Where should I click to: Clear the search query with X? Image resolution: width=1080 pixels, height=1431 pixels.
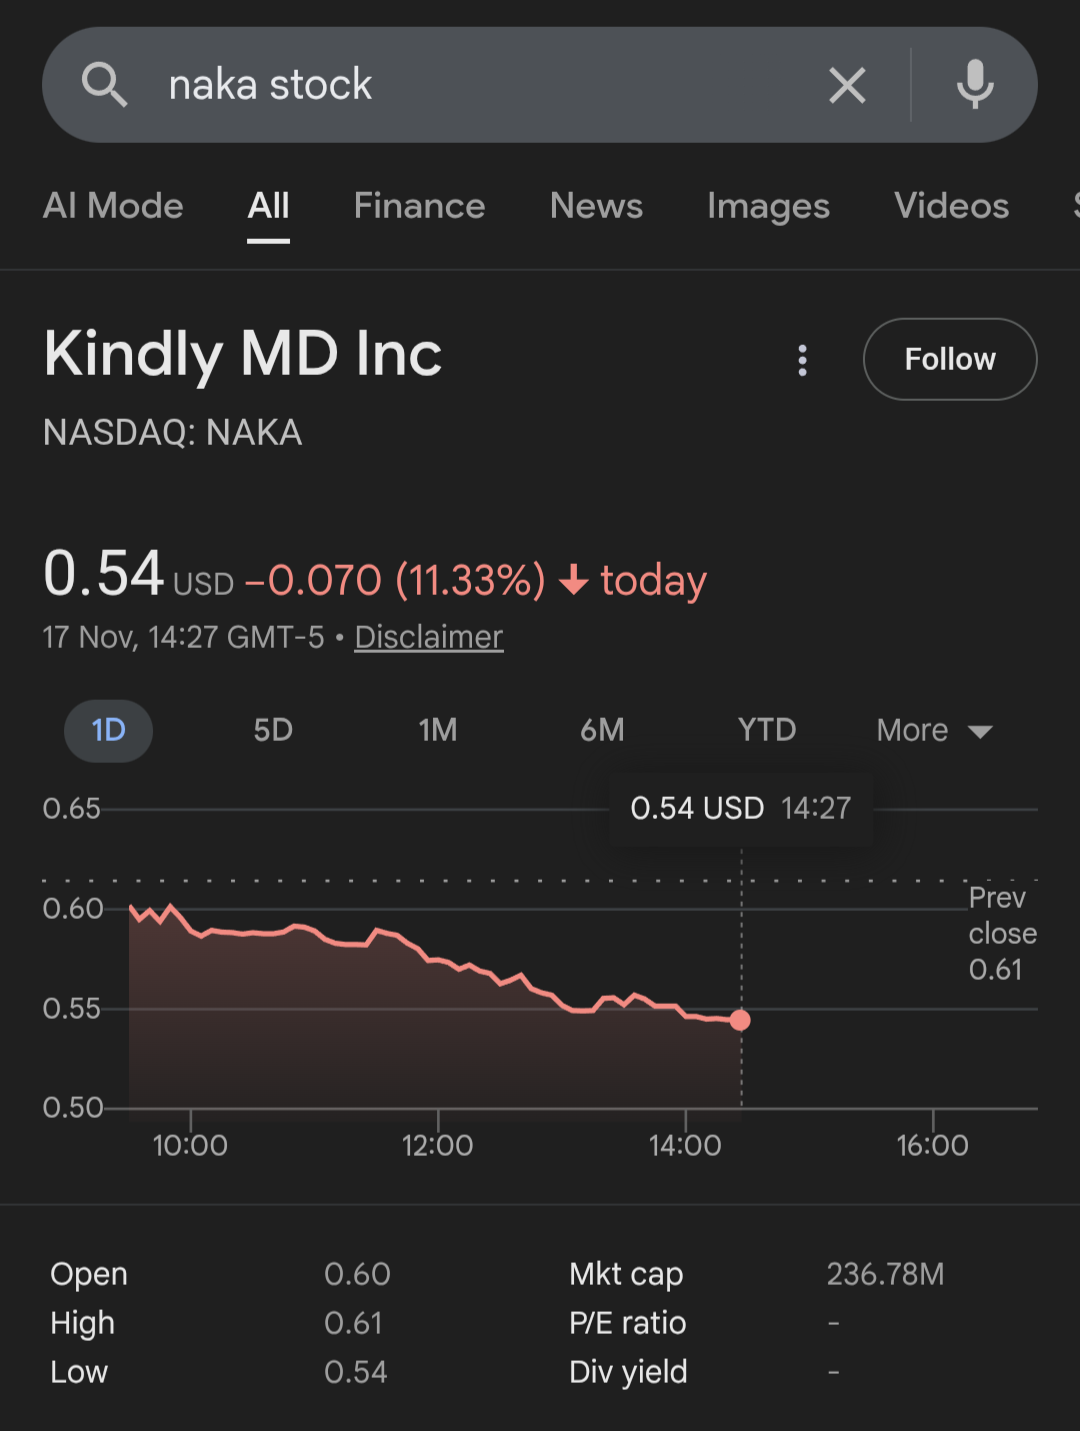click(x=847, y=86)
